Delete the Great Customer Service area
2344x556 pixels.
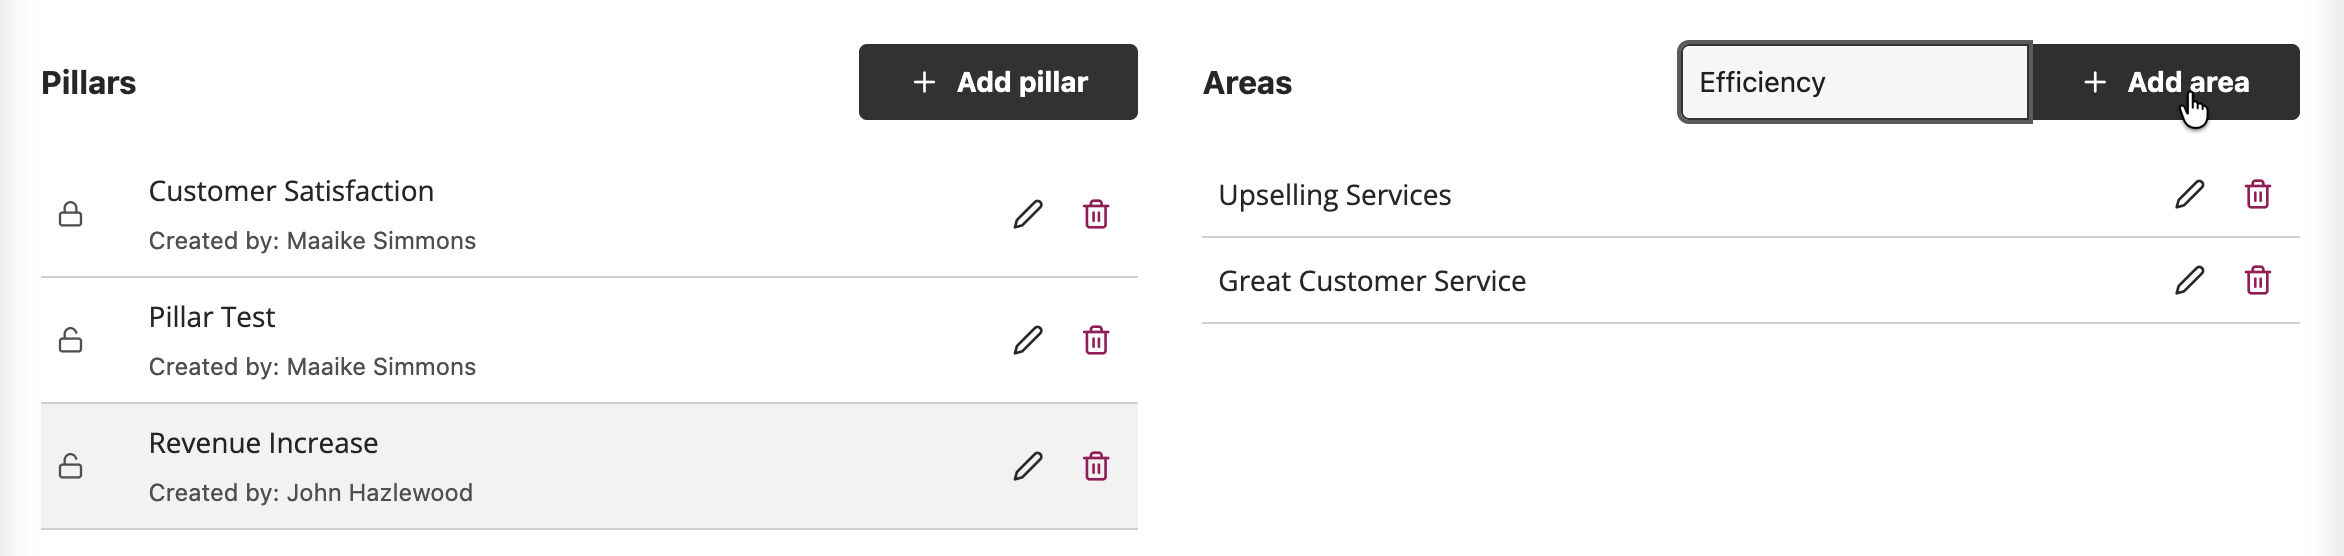click(x=2258, y=280)
